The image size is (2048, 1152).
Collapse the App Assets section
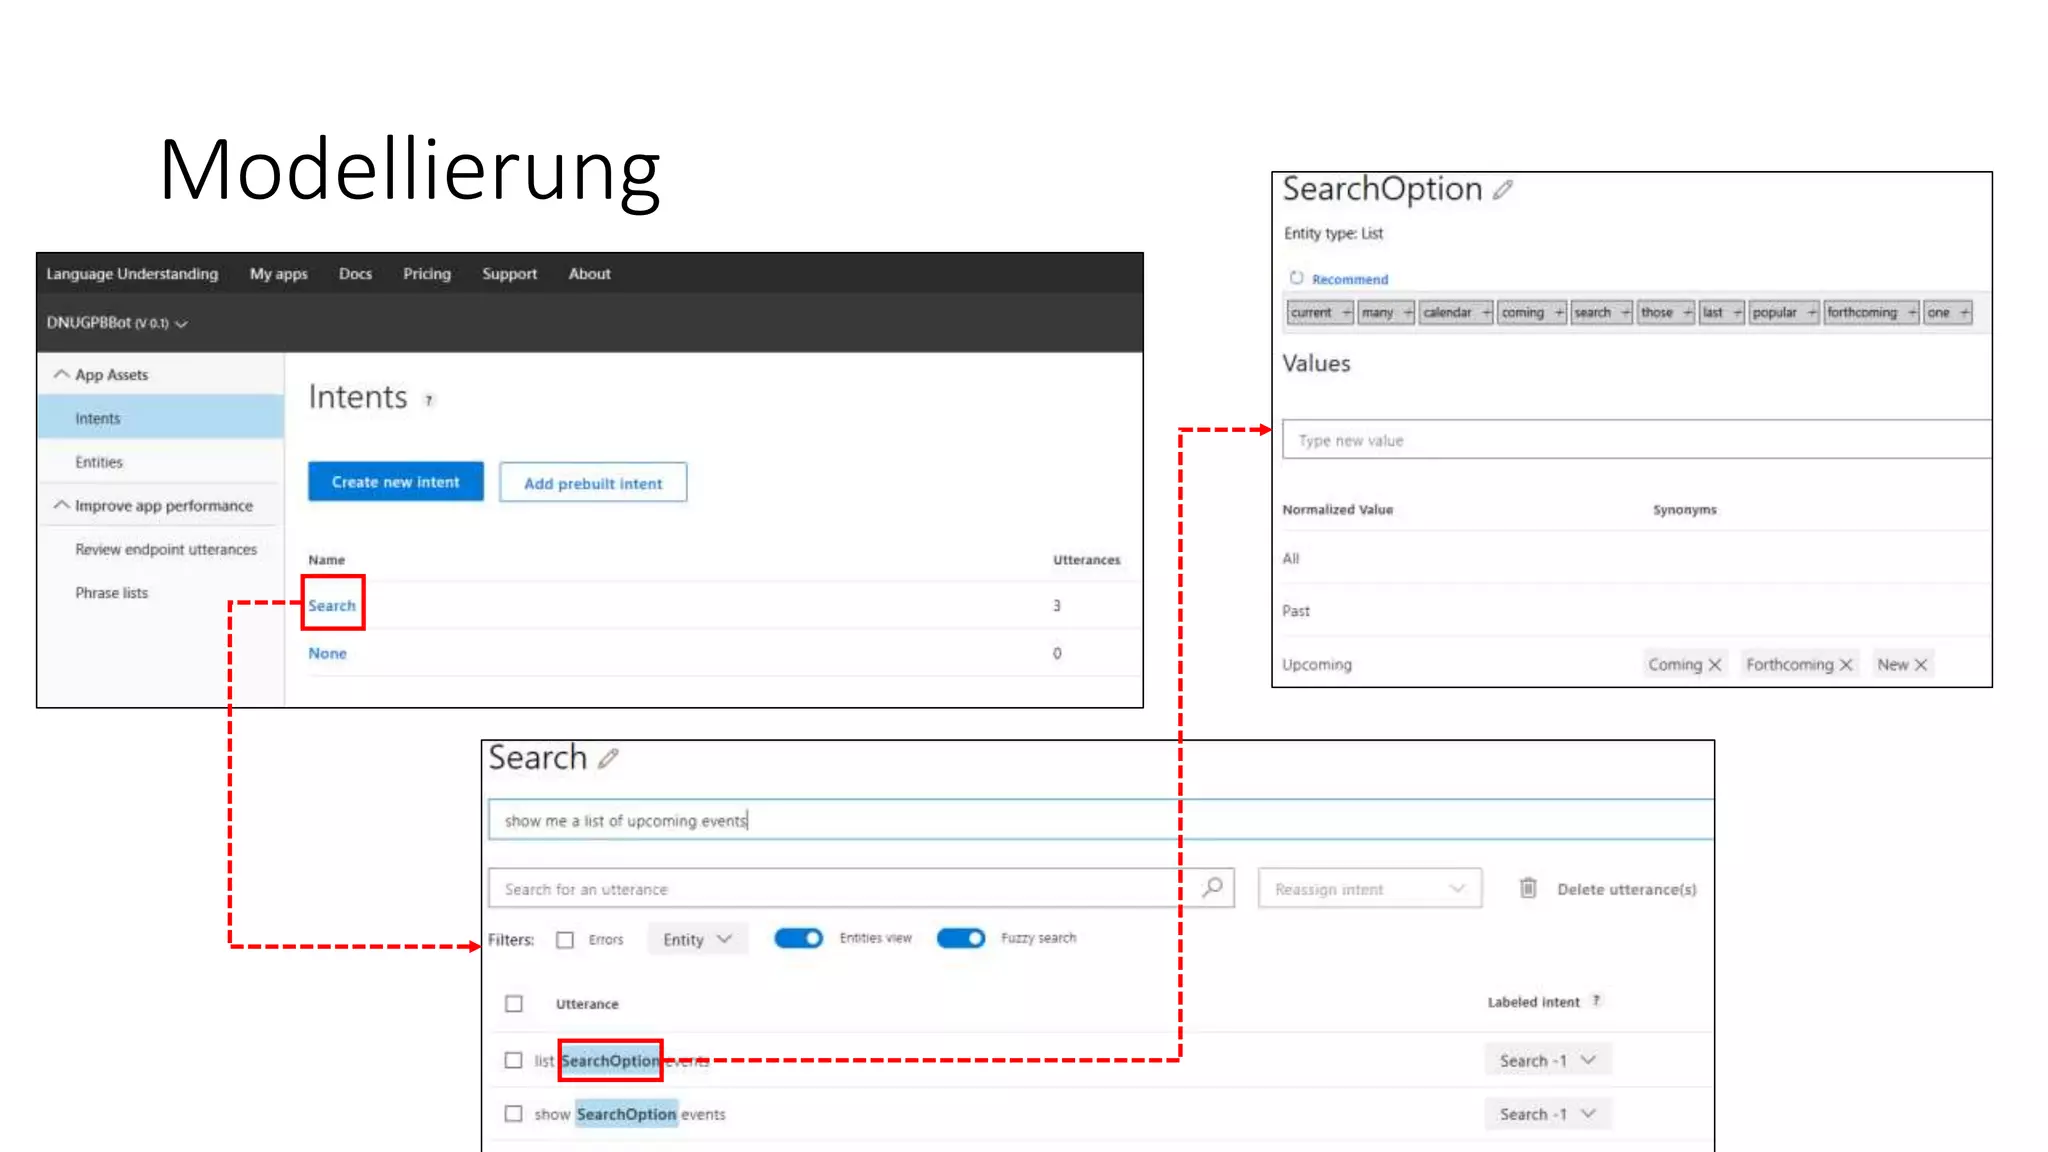coord(62,374)
